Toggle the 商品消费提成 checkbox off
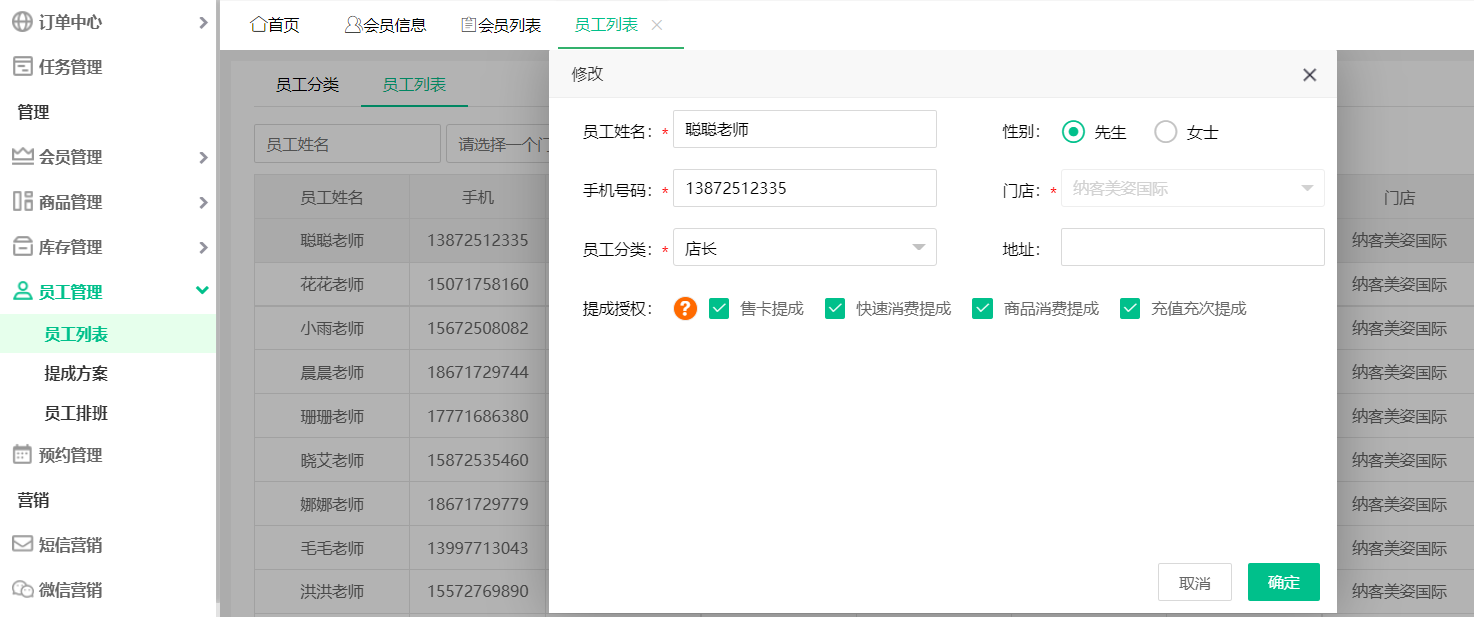The image size is (1474, 617). (x=982, y=308)
